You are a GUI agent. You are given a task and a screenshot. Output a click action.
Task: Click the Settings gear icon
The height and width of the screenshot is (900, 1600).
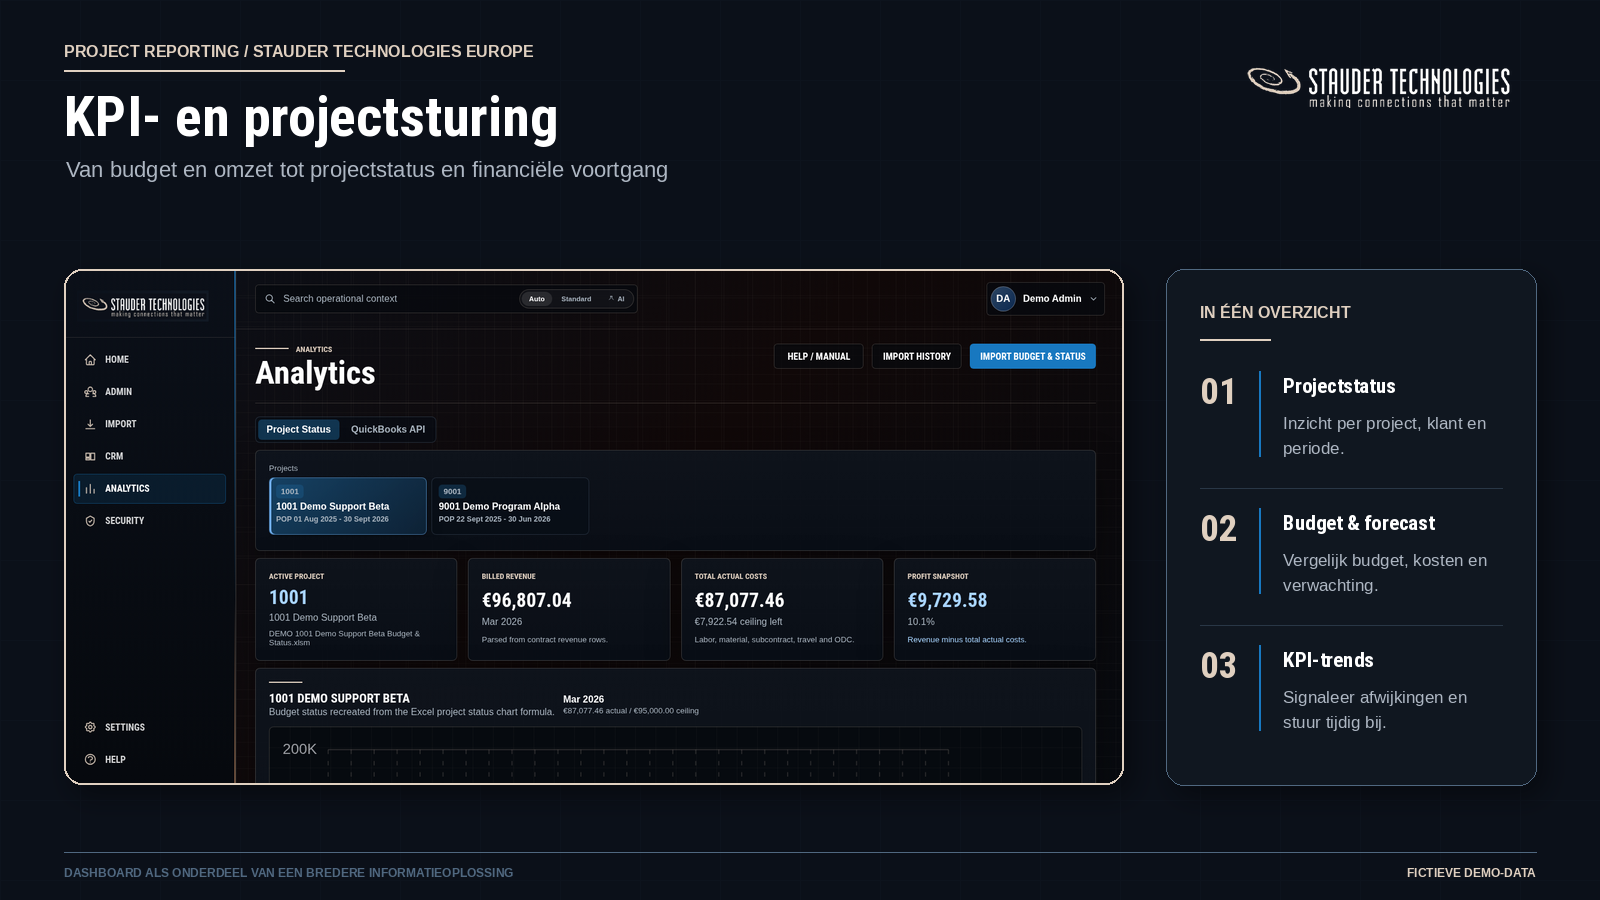(x=90, y=727)
